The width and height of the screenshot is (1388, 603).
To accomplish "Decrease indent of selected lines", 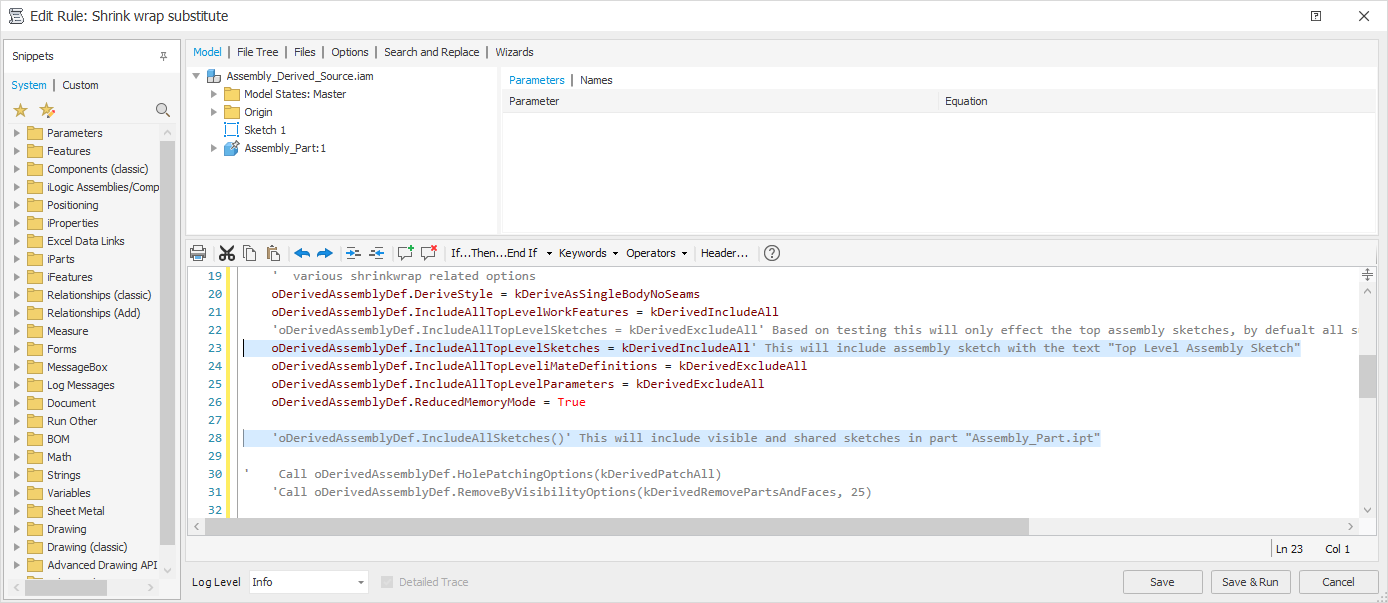I will tap(377, 253).
